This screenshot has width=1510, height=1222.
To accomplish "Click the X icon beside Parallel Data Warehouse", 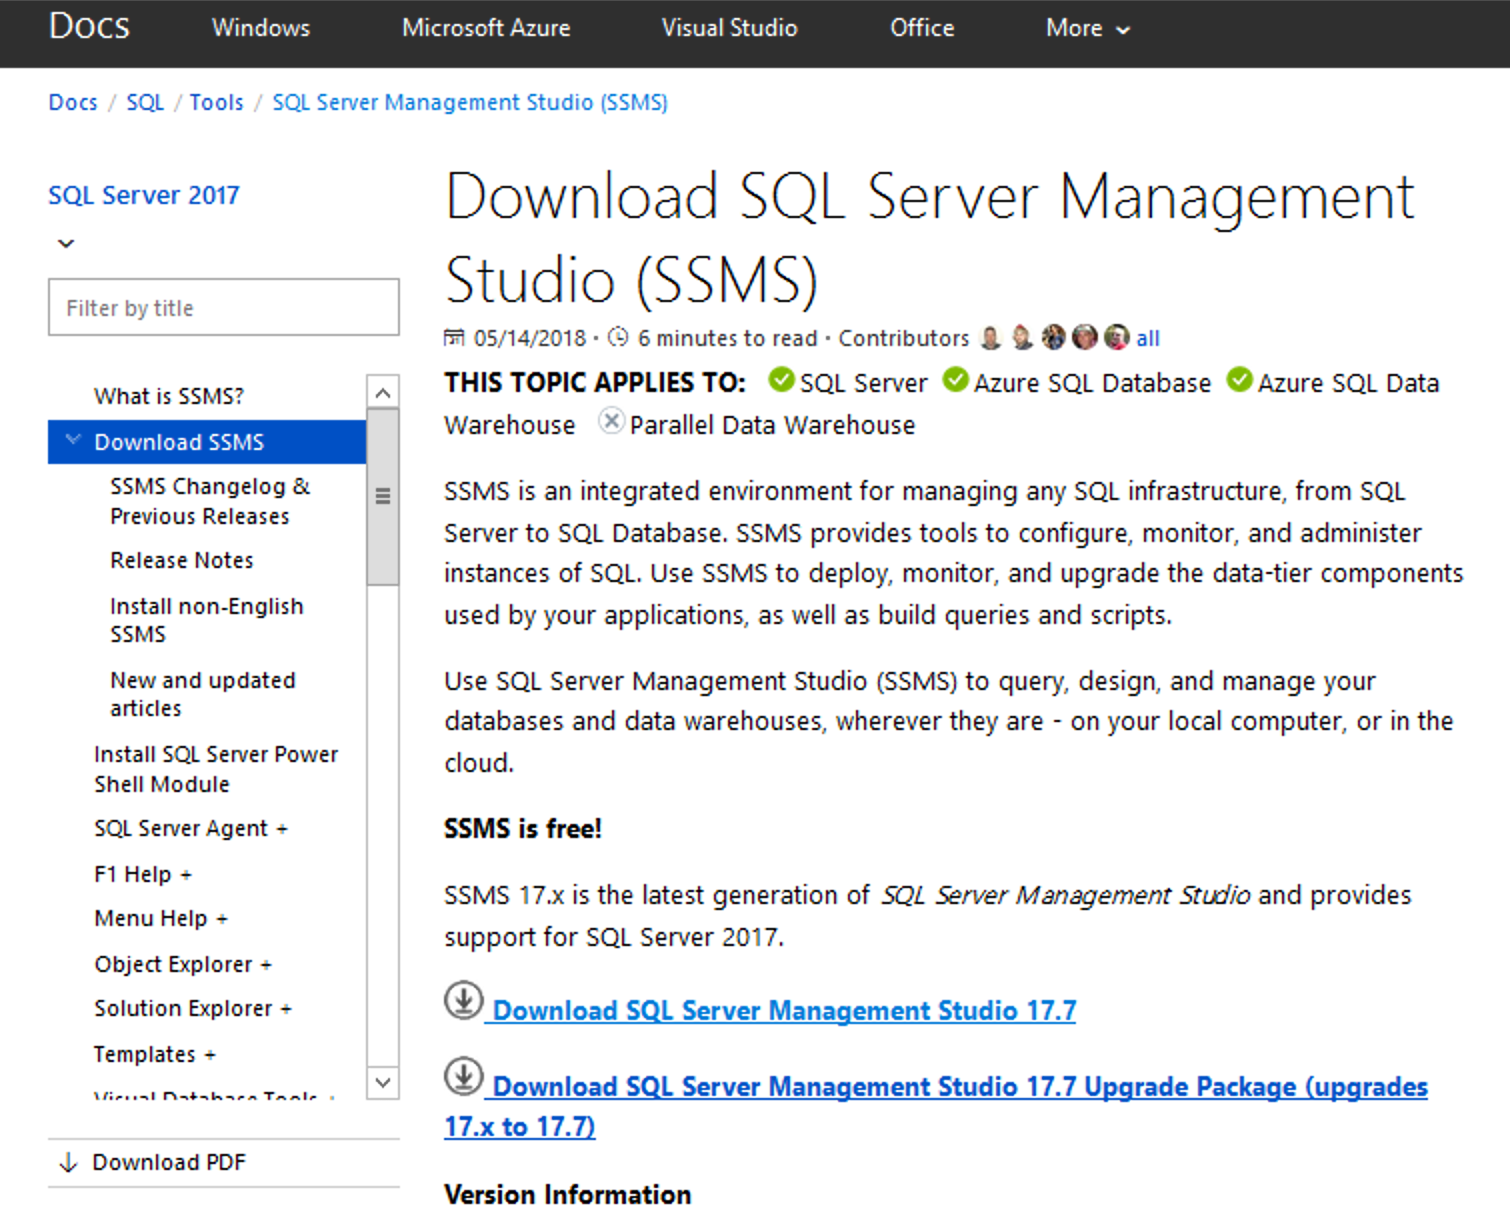I will click(611, 421).
